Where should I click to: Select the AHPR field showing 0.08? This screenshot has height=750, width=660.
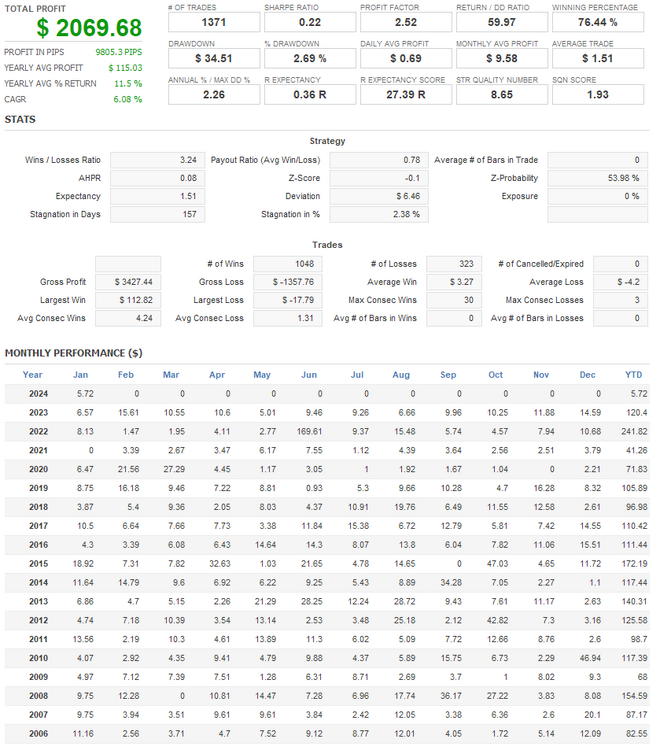coord(157,178)
